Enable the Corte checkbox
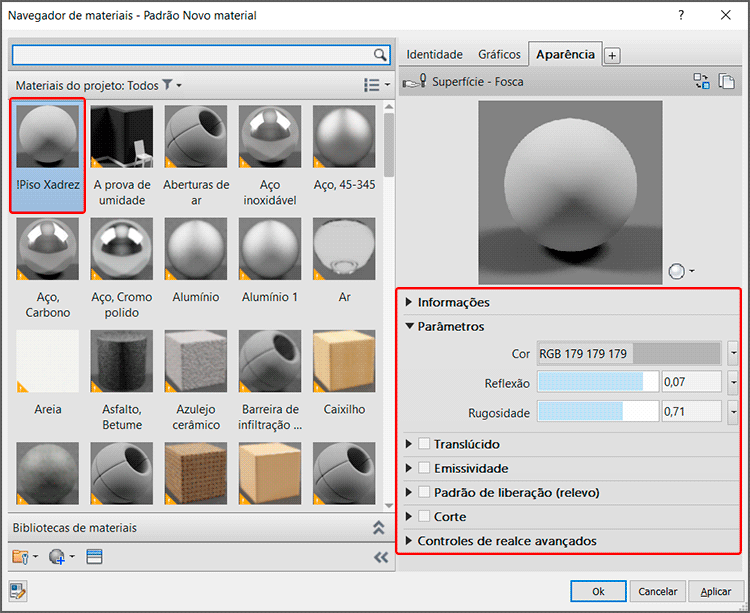 (x=424, y=516)
